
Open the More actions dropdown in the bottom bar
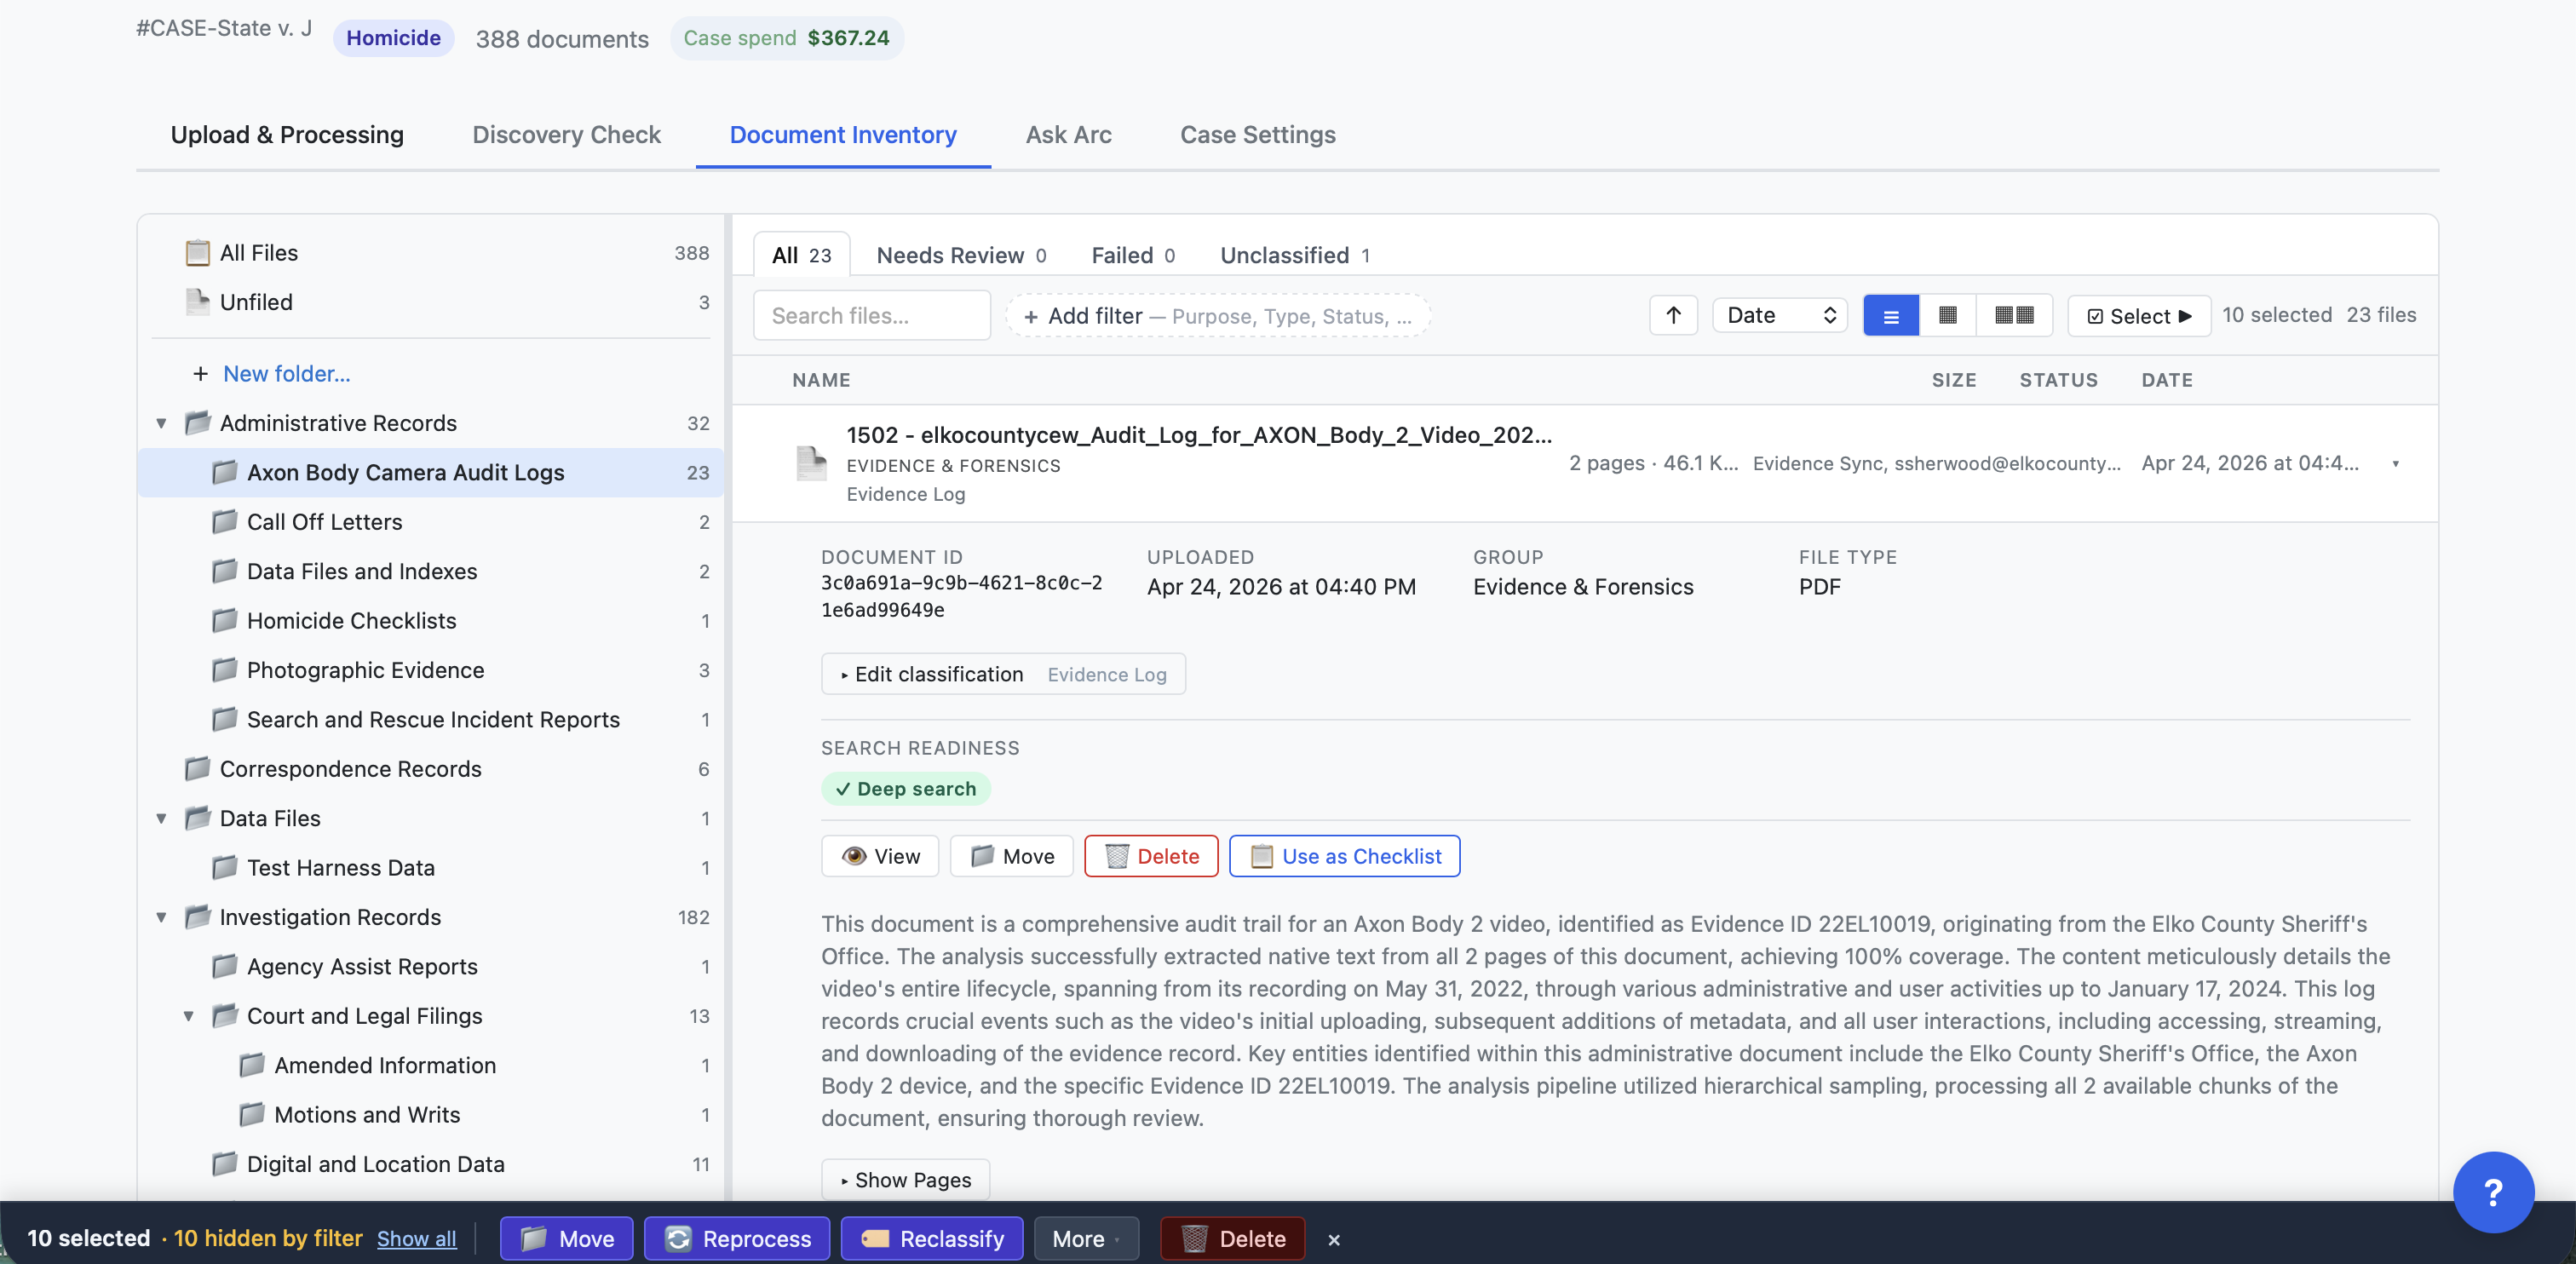(x=1086, y=1239)
